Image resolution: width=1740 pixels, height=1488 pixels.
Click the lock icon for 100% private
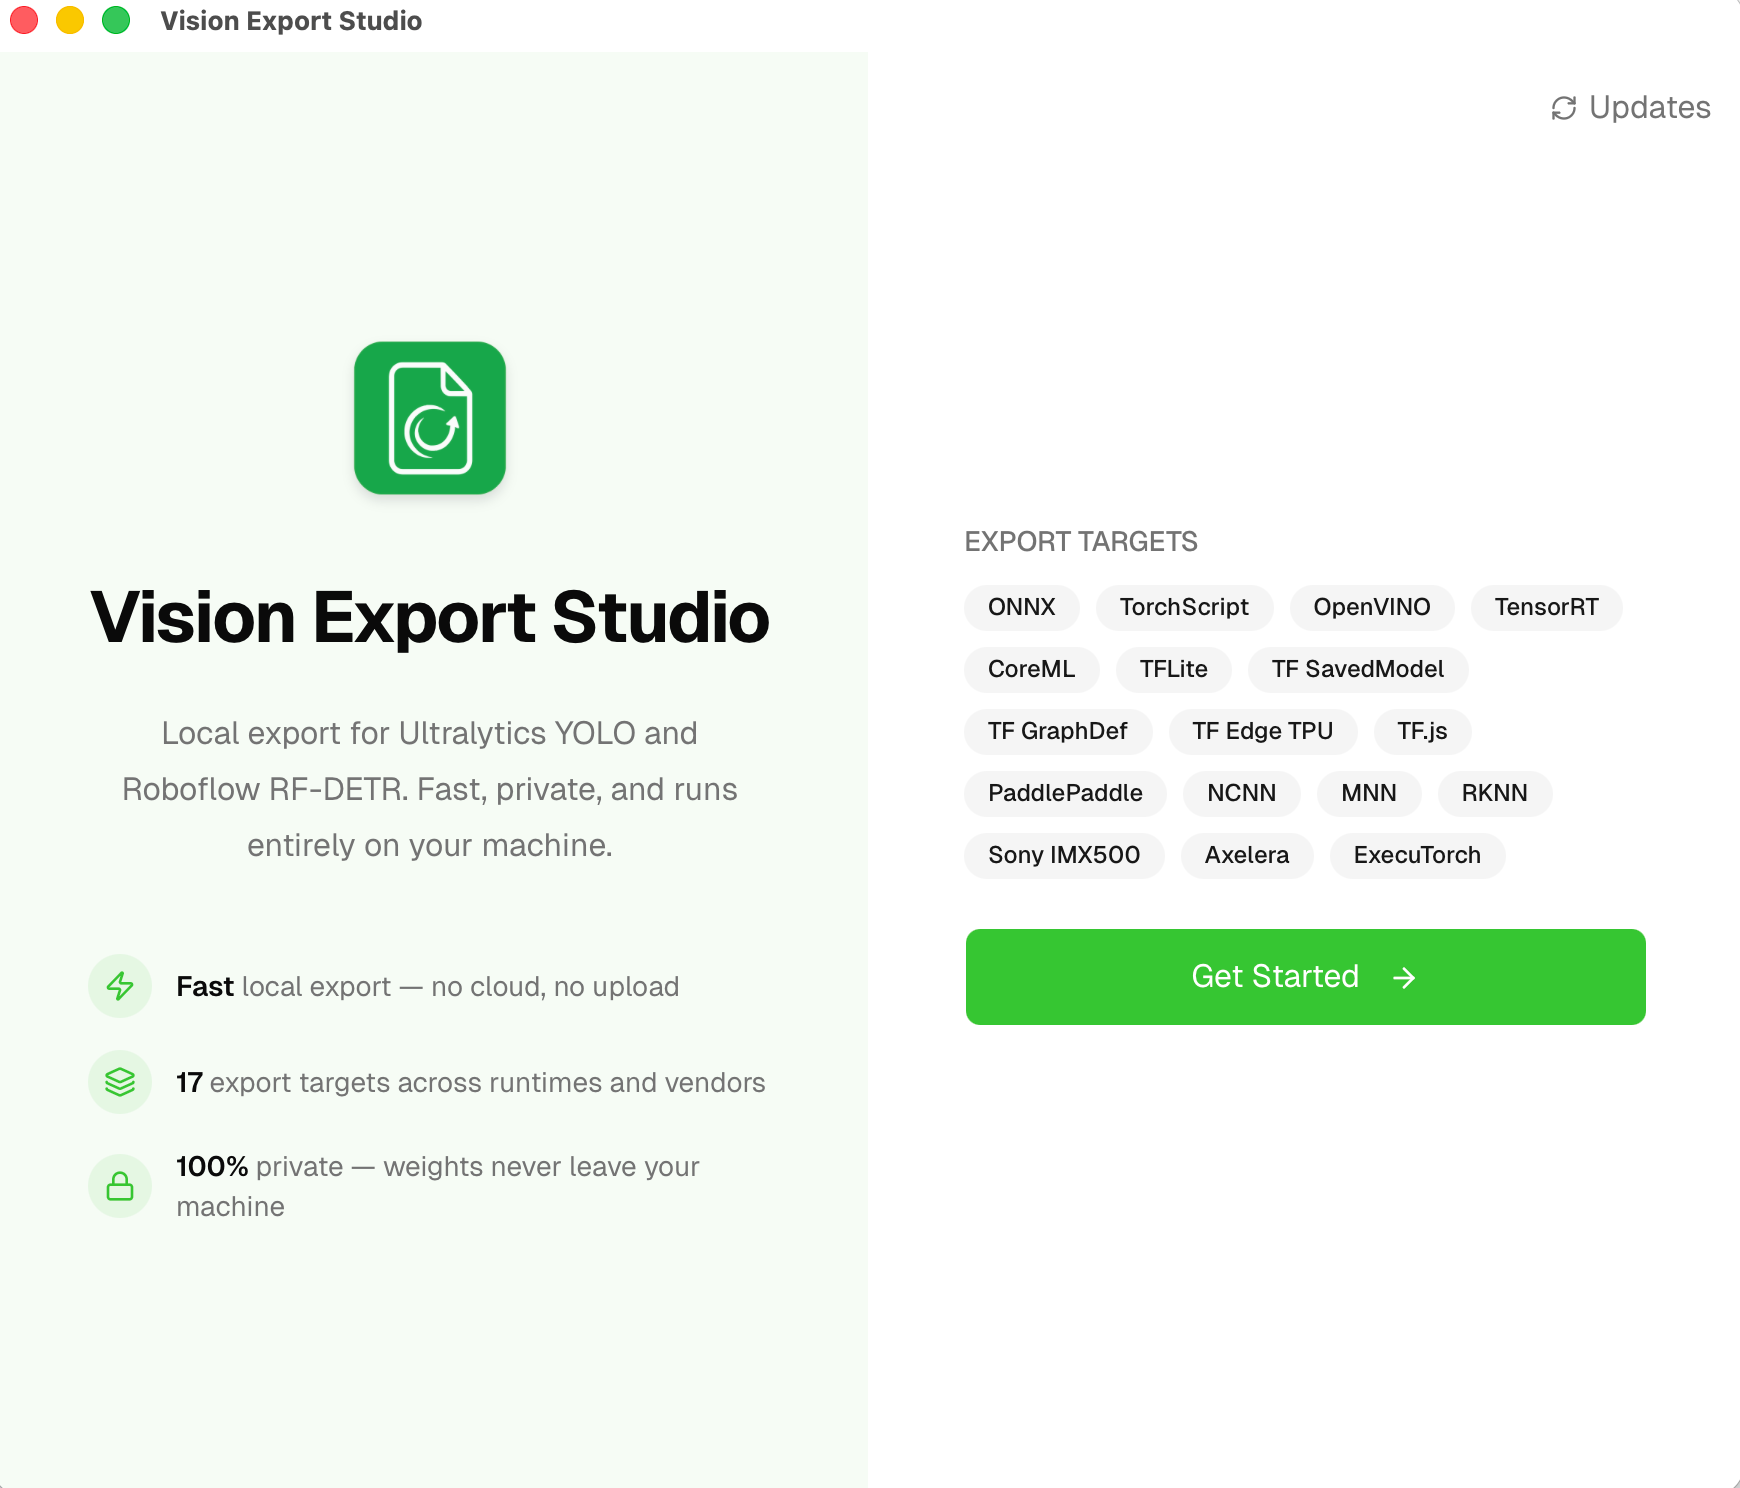(120, 1186)
